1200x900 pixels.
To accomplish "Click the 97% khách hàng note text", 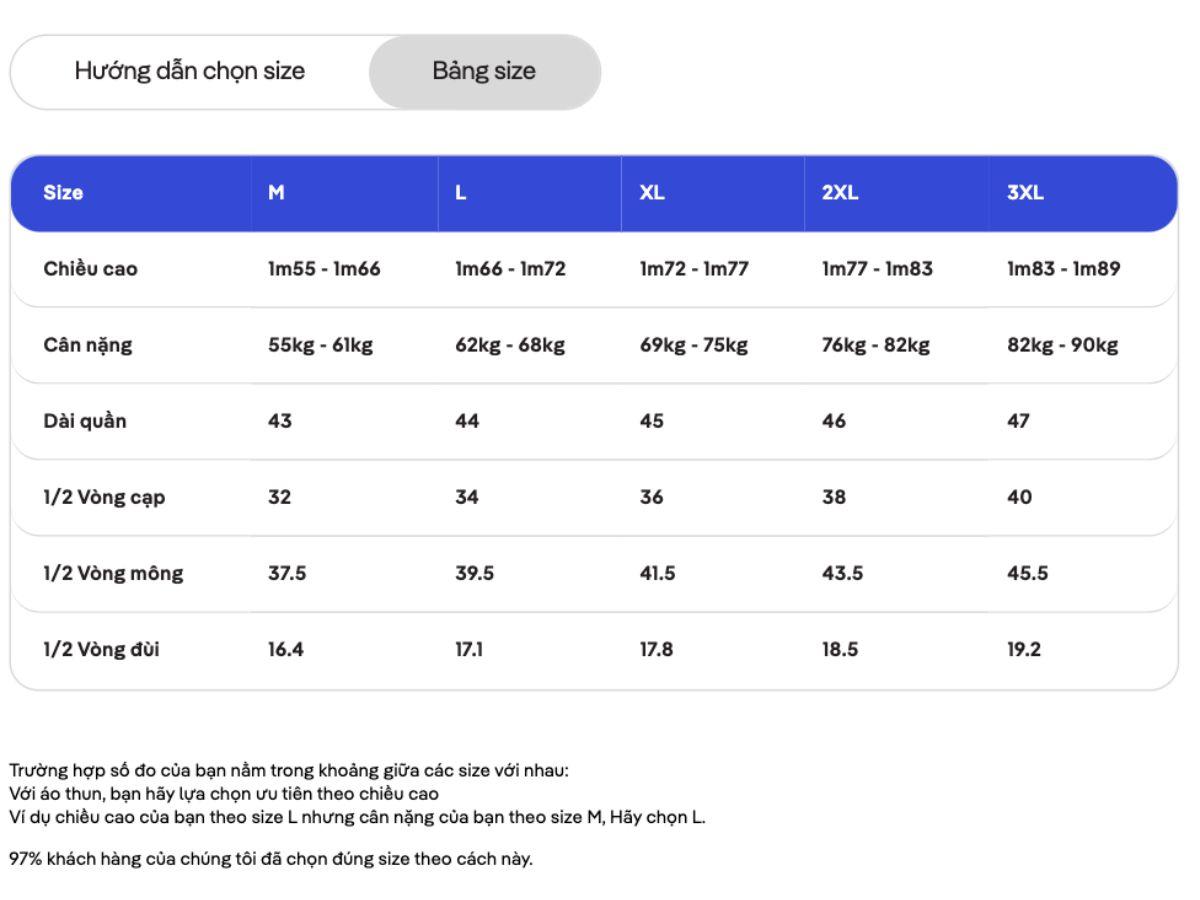I will pyautogui.click(x=271, y=859).
